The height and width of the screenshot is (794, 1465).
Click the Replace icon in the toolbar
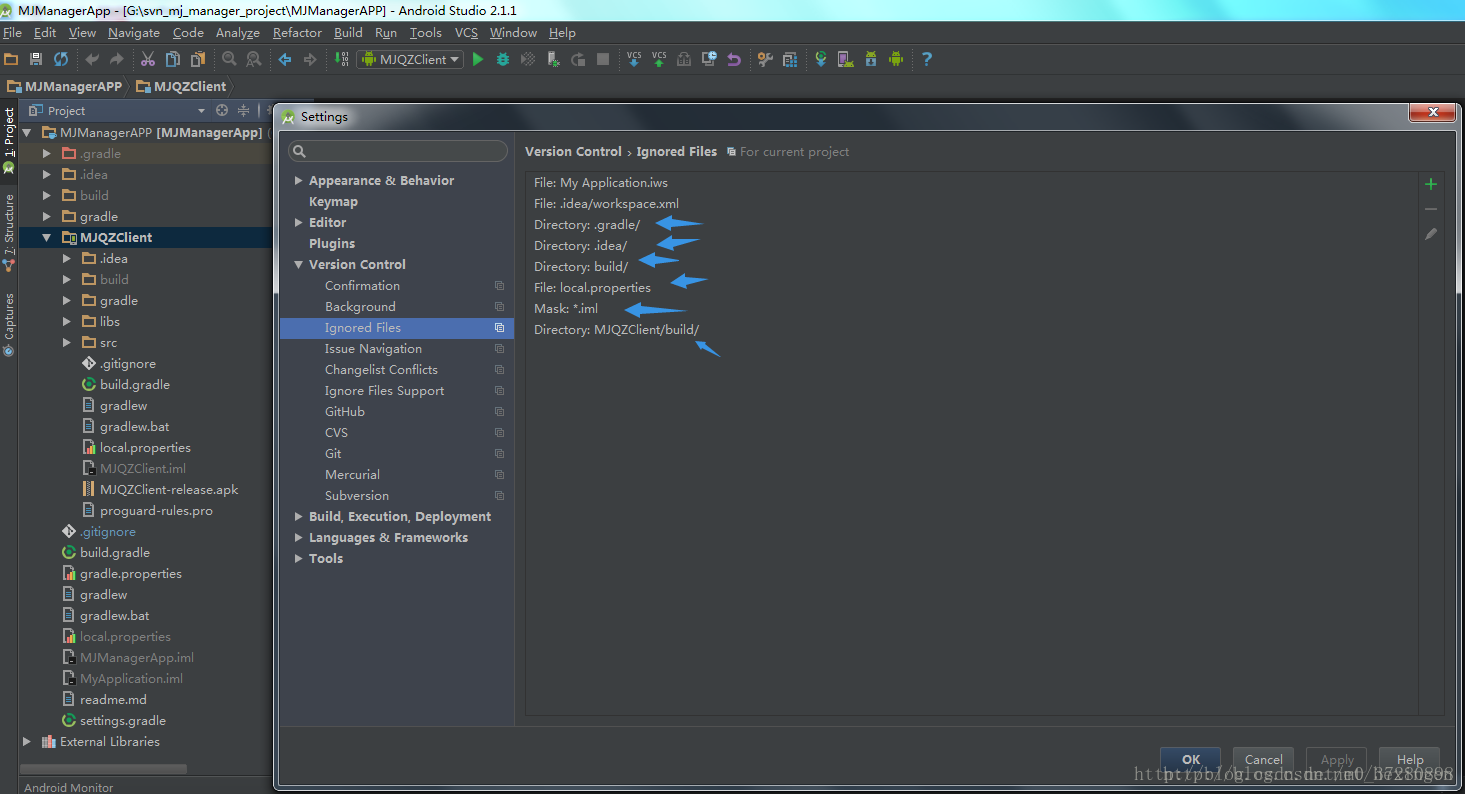pyautogui.click(x=253, y=59)
